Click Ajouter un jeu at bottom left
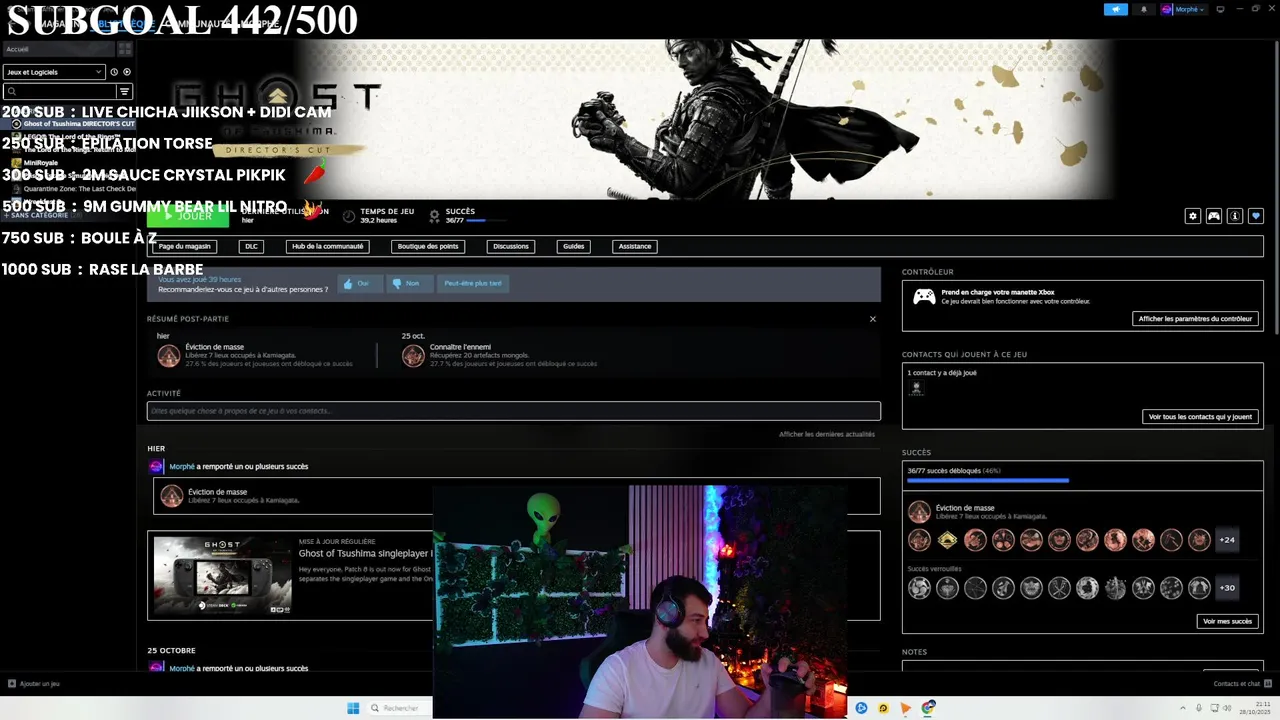Image resolution: width=1280 pixels, height=720 pixels. (34, 684)
